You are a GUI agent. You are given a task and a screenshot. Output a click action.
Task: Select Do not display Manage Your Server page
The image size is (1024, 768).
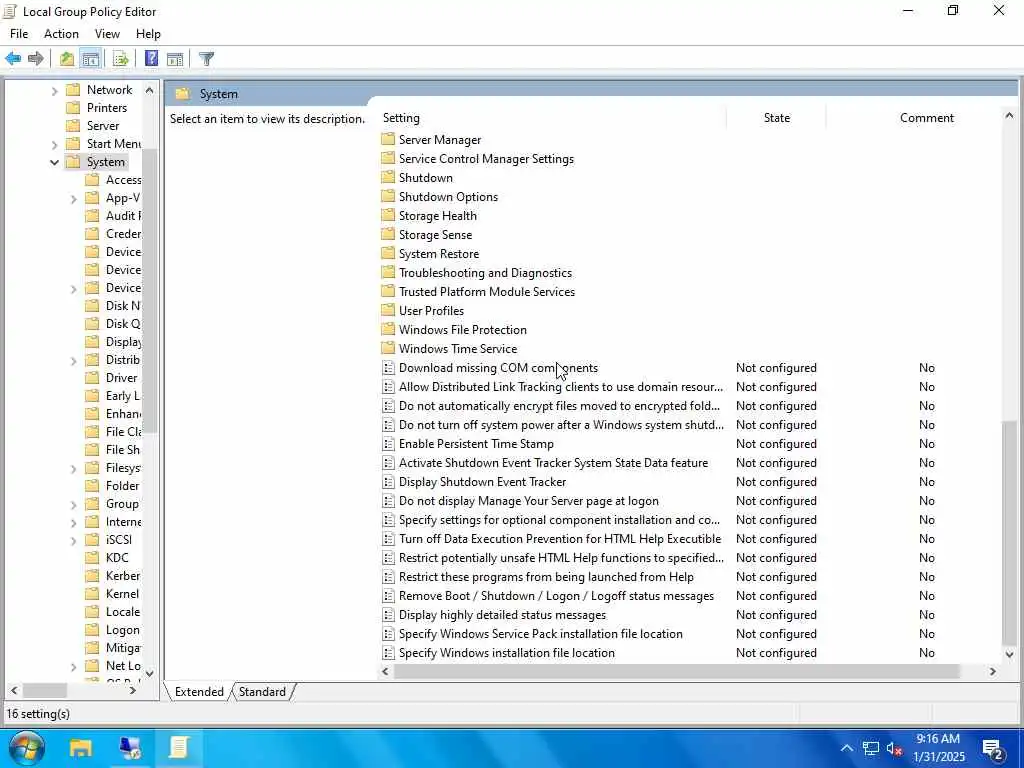coord(528,501)
